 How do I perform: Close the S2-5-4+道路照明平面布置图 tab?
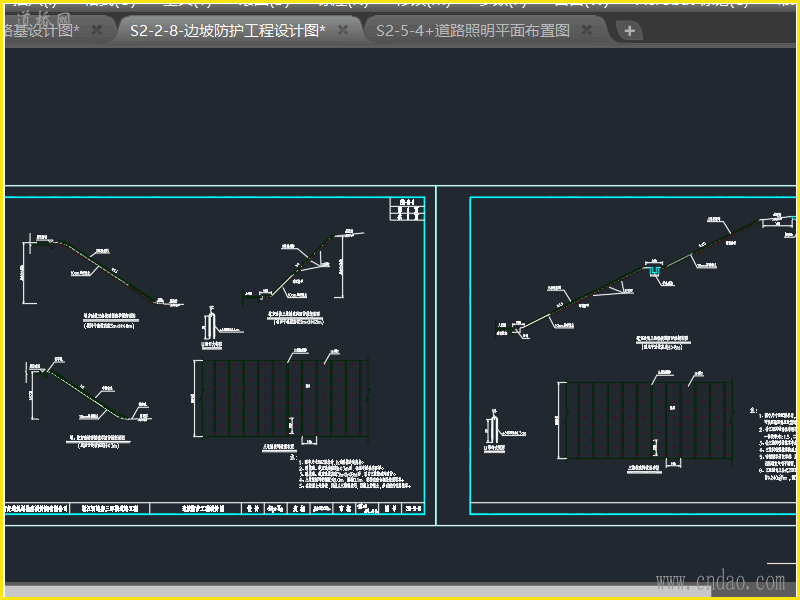point(587,31)
